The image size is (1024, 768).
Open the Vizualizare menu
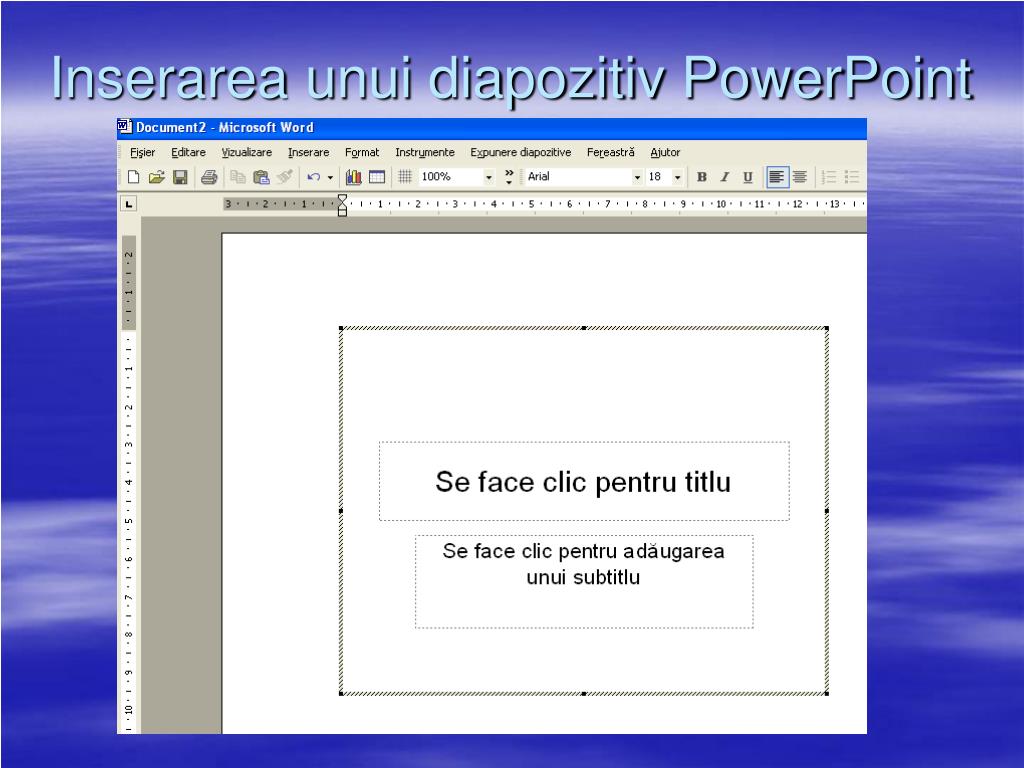pyautogui.click(x=246, y=152)
